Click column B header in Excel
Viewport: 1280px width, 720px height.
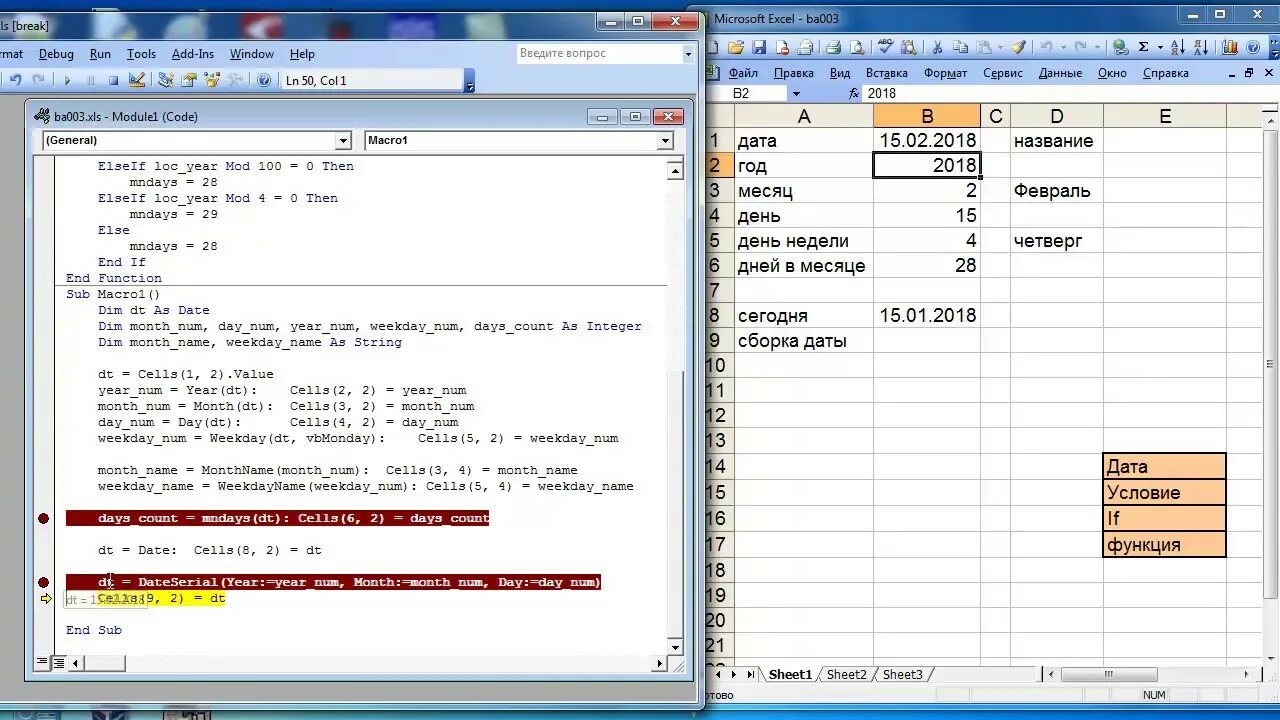click(x=927, y=116)
